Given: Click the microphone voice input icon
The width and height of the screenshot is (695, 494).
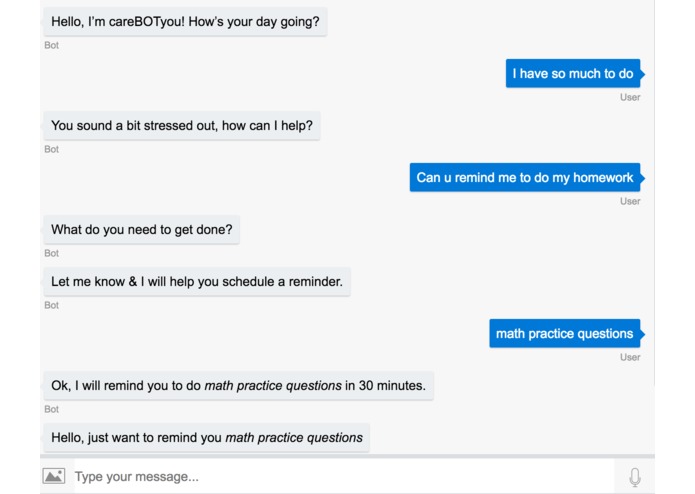Looking at the screenshot, I should click(635, 477).
